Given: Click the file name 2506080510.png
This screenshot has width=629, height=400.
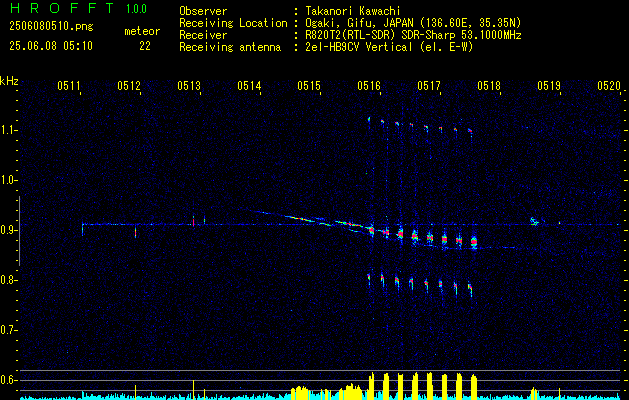Looking at the screenshot, I should pyautogui.click(x=51, y=26).
